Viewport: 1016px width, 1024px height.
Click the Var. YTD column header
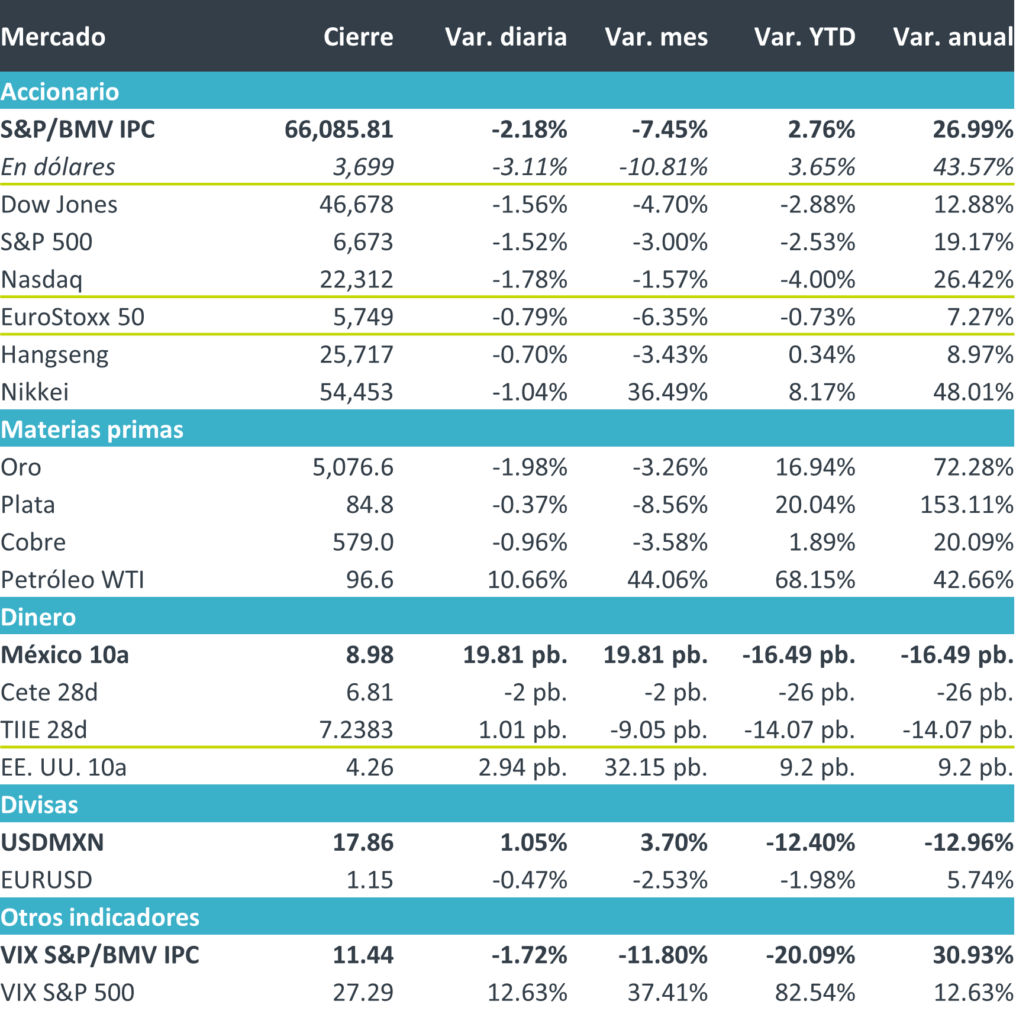(804, 37)
